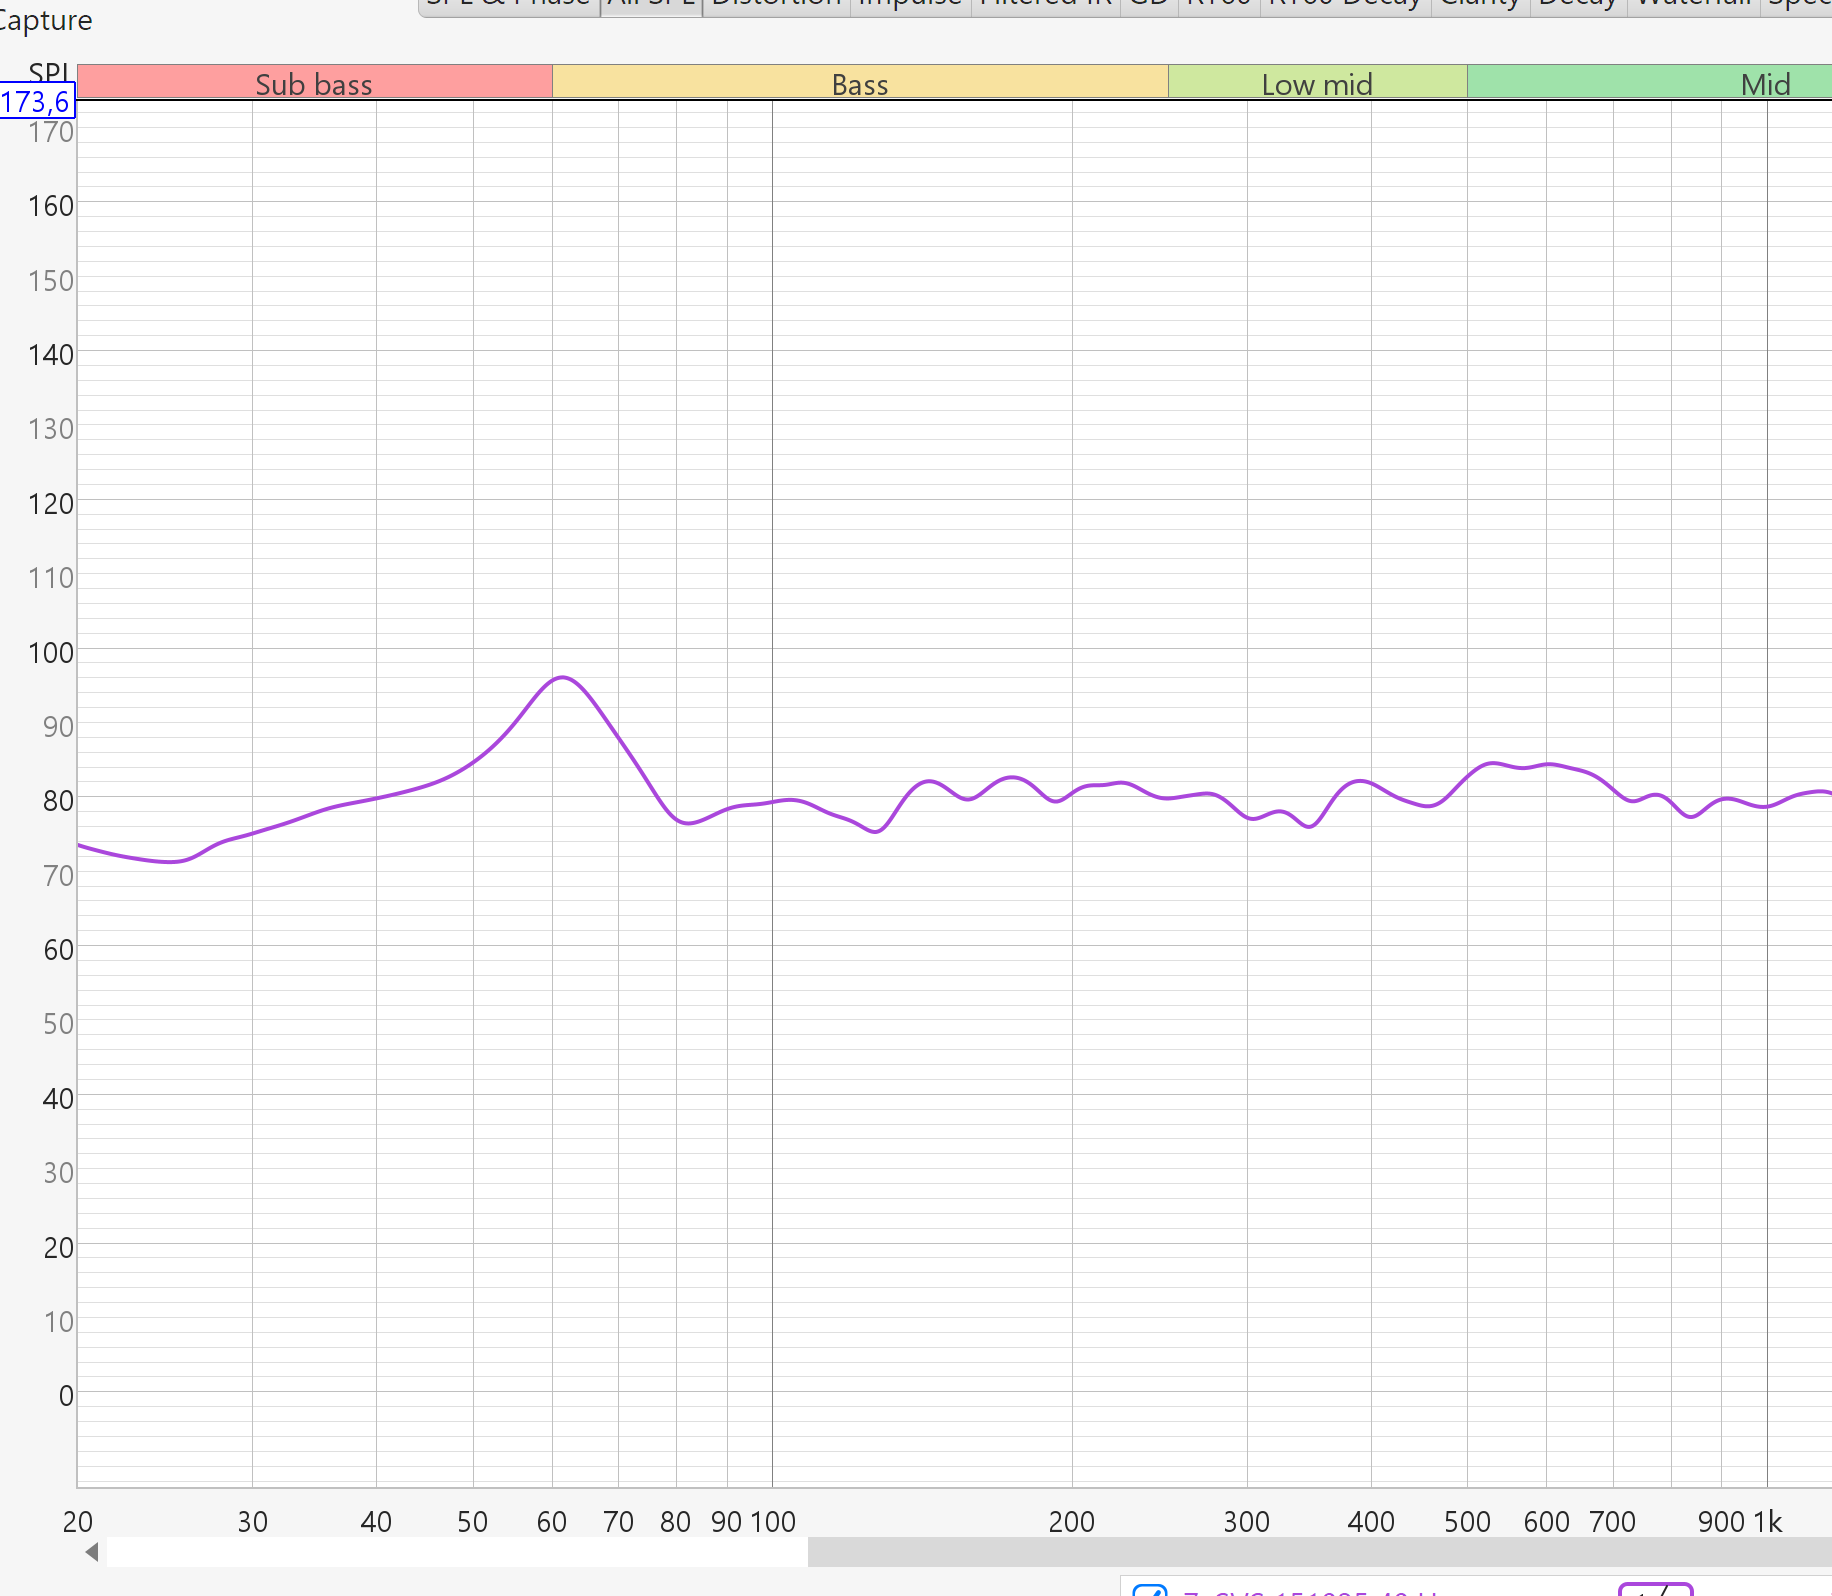The height and width of the screenshot is (1596, 1832).
Task: Toggle the purple trace legend checkbox
Action: 1150,1589
